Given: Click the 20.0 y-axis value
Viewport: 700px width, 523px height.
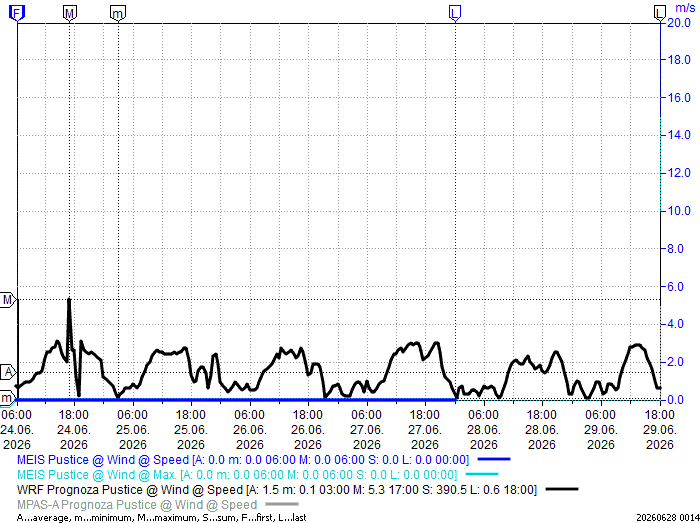Looking at the screenshot, I should pyautogui.click(x=679, y=22).
